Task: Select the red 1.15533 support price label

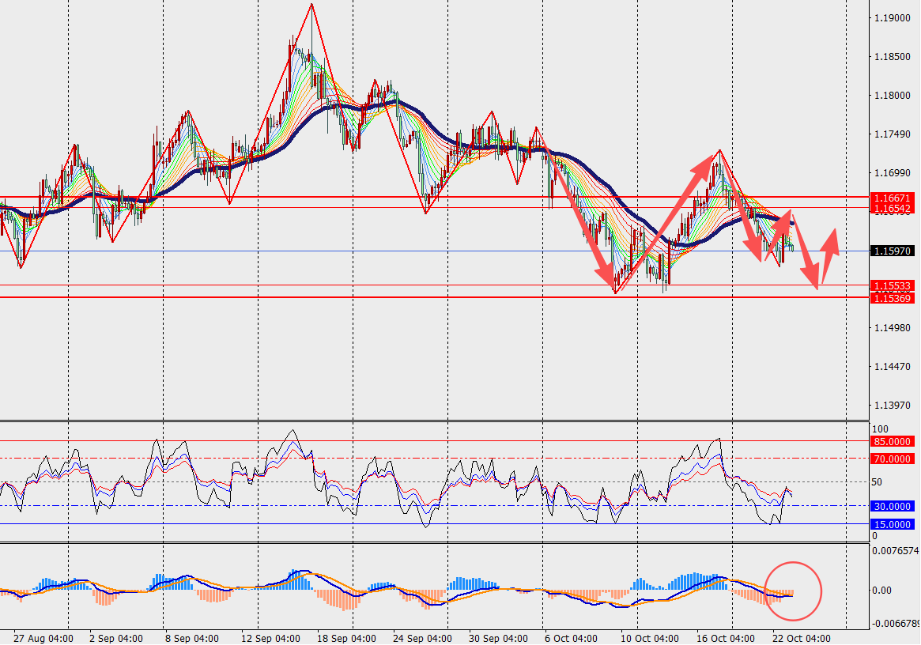Action: point(891,286)
